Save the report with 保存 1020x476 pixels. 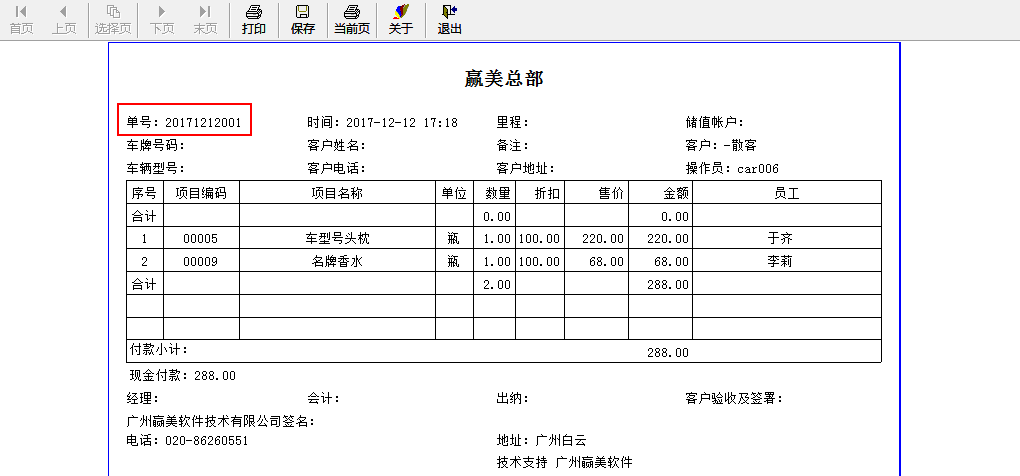302,19
